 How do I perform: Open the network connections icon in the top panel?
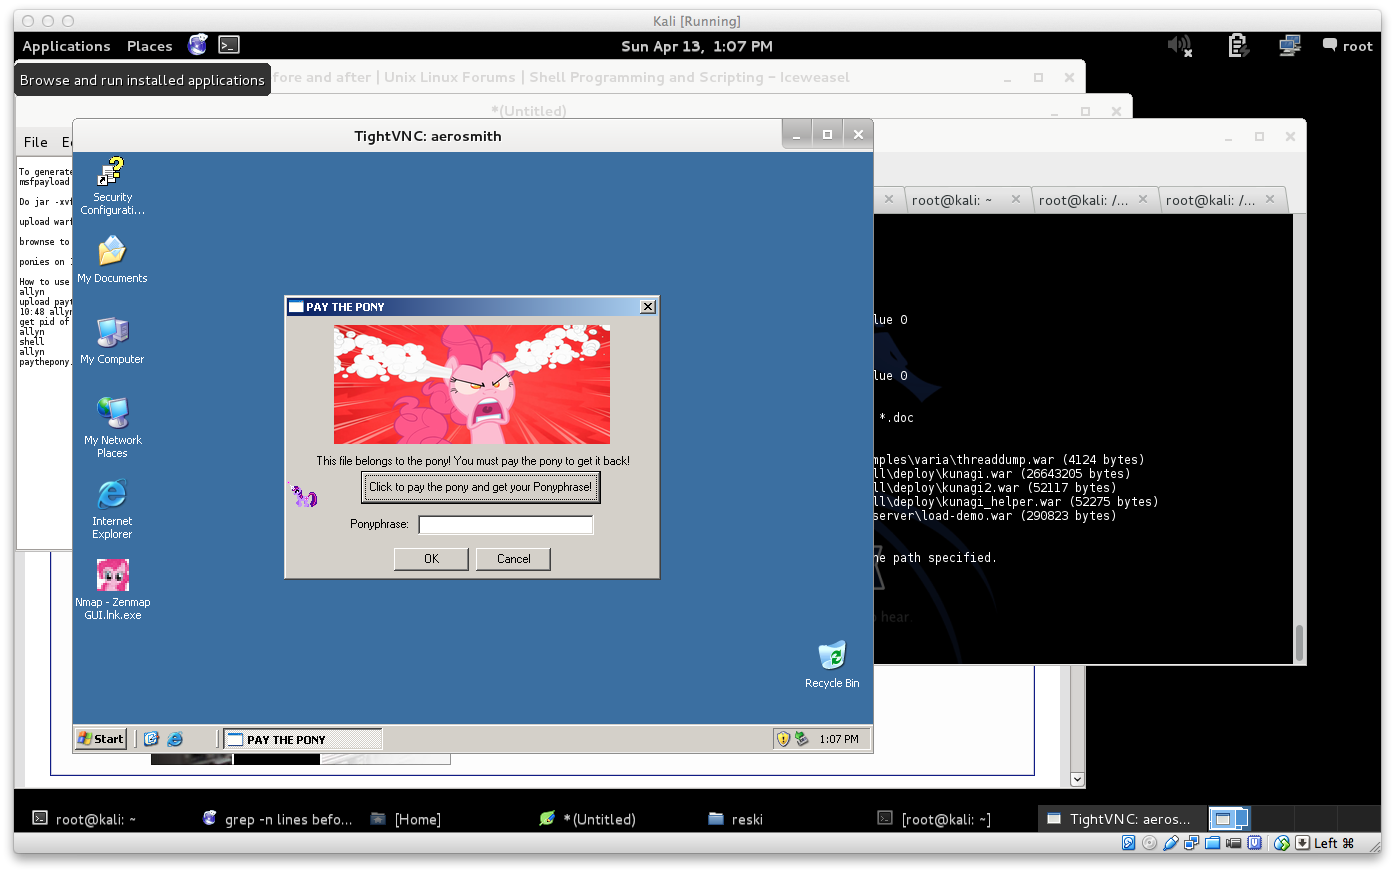click(1289, 45)
